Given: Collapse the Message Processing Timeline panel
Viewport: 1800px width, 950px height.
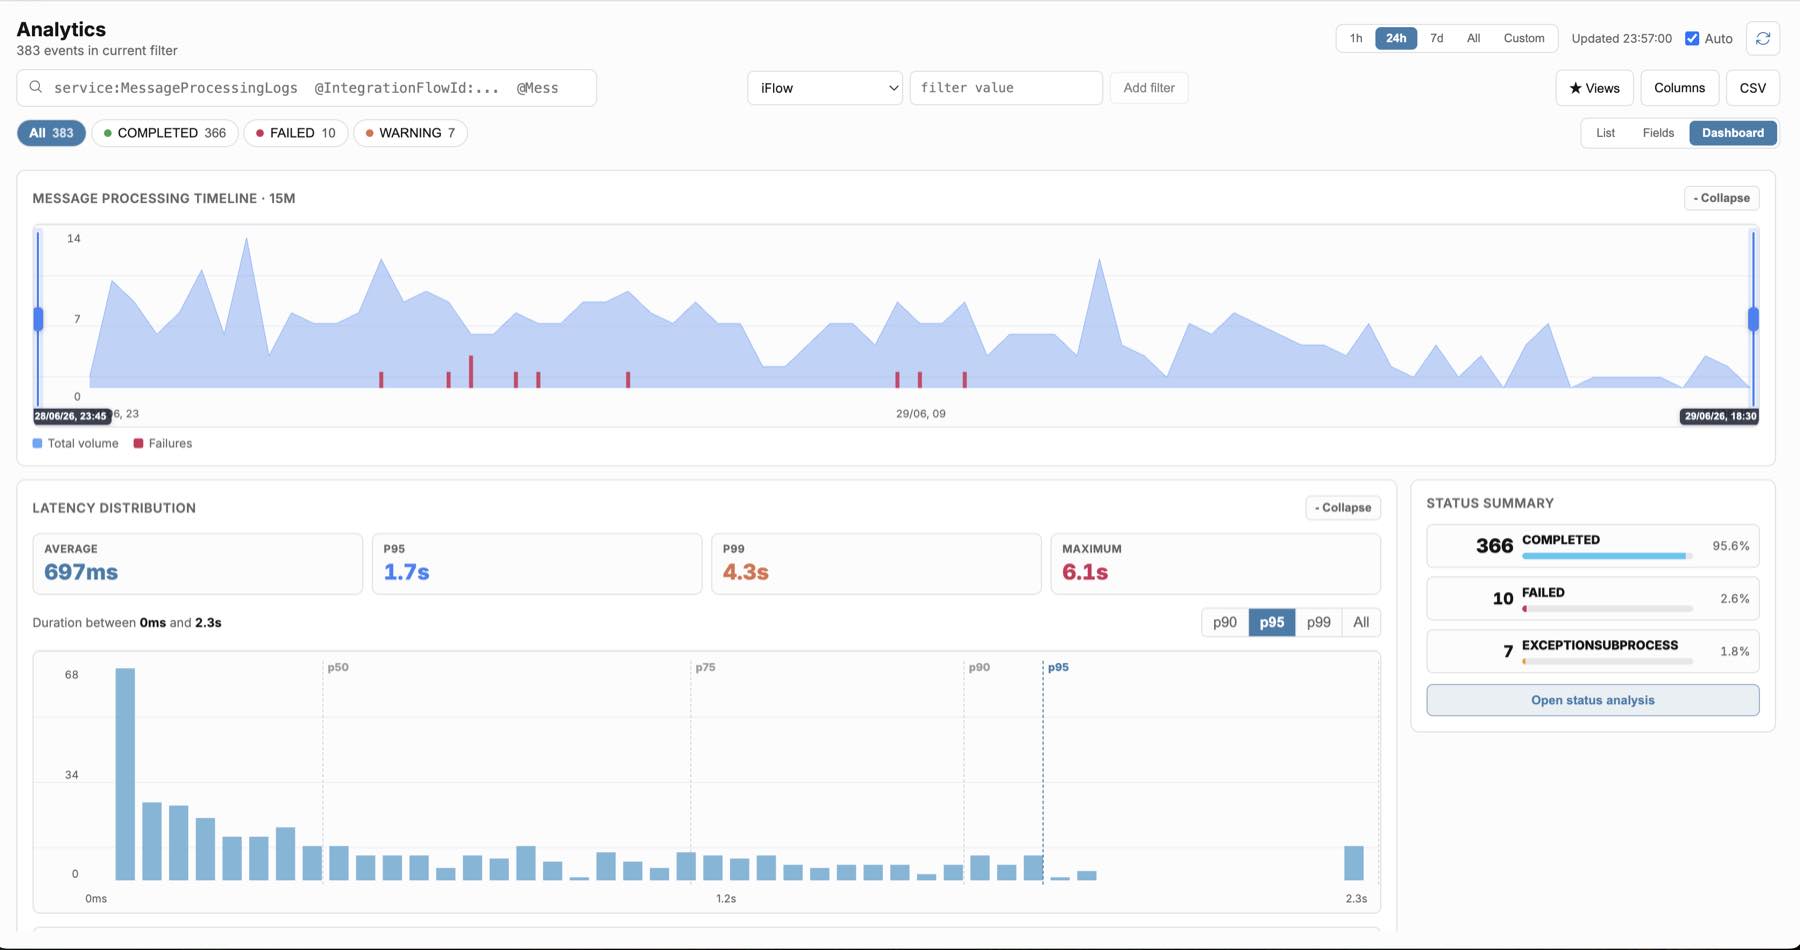Looking at the screenshot, I should click(1722, 198).
